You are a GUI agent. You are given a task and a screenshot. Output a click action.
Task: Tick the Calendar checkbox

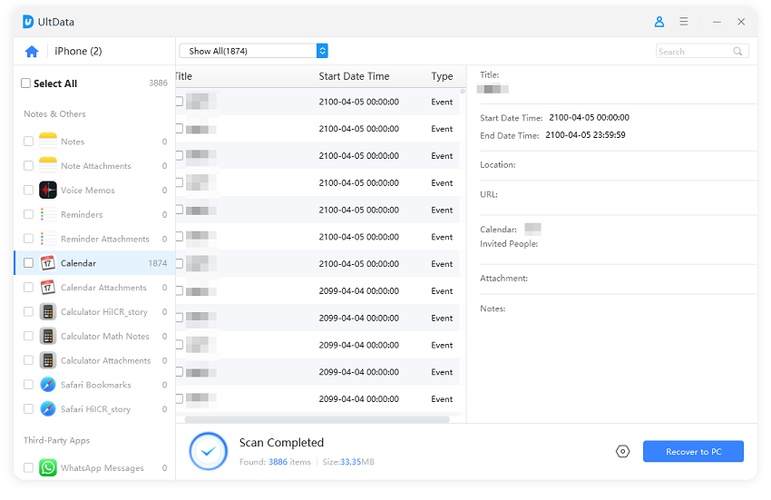point(29,263)
